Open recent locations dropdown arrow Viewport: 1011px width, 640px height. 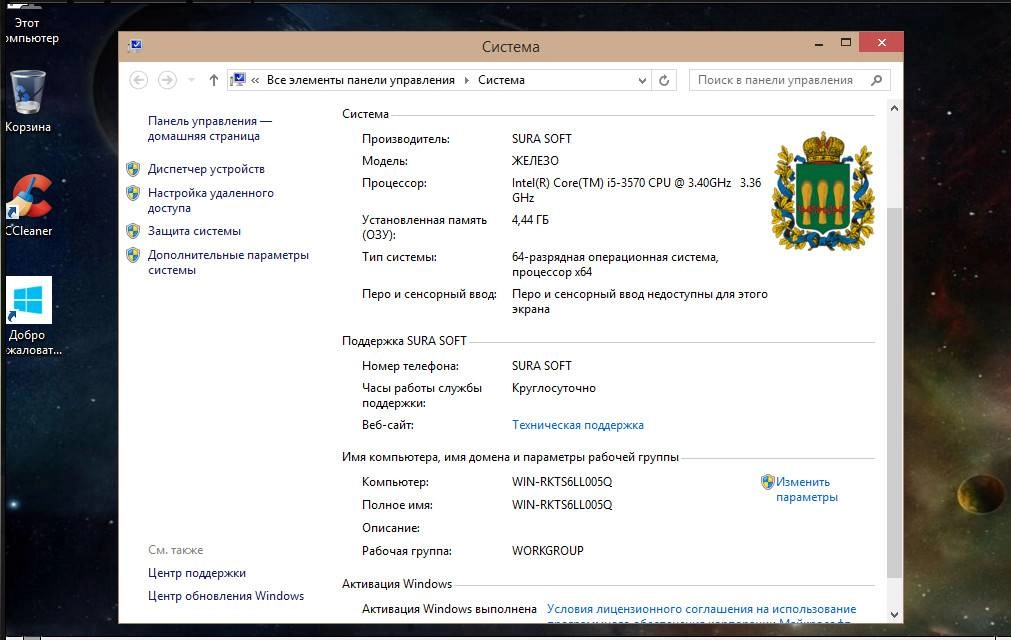pos(191,80)
